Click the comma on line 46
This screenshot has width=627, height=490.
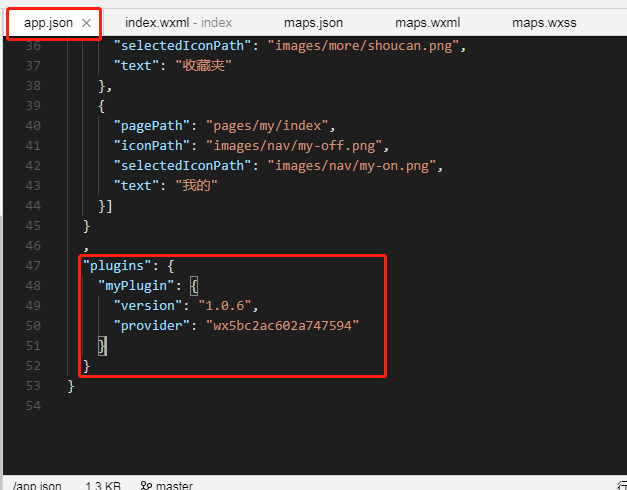pos(86,248)
